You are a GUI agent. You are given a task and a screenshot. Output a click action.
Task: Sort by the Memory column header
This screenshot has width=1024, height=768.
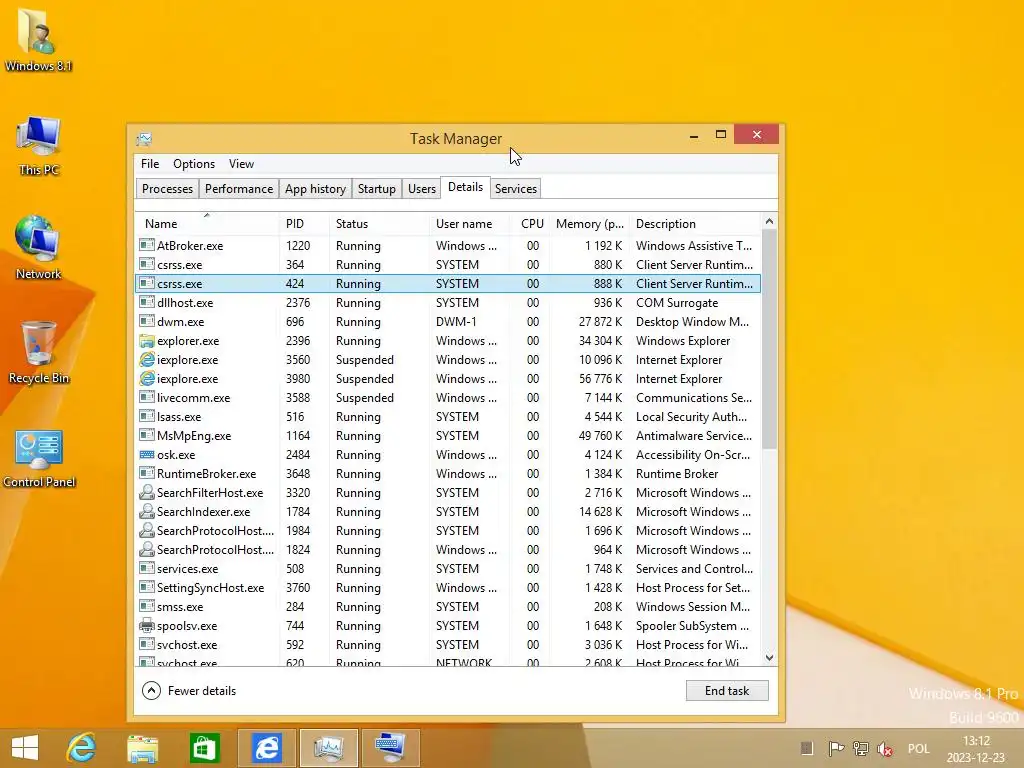(589, 223)
